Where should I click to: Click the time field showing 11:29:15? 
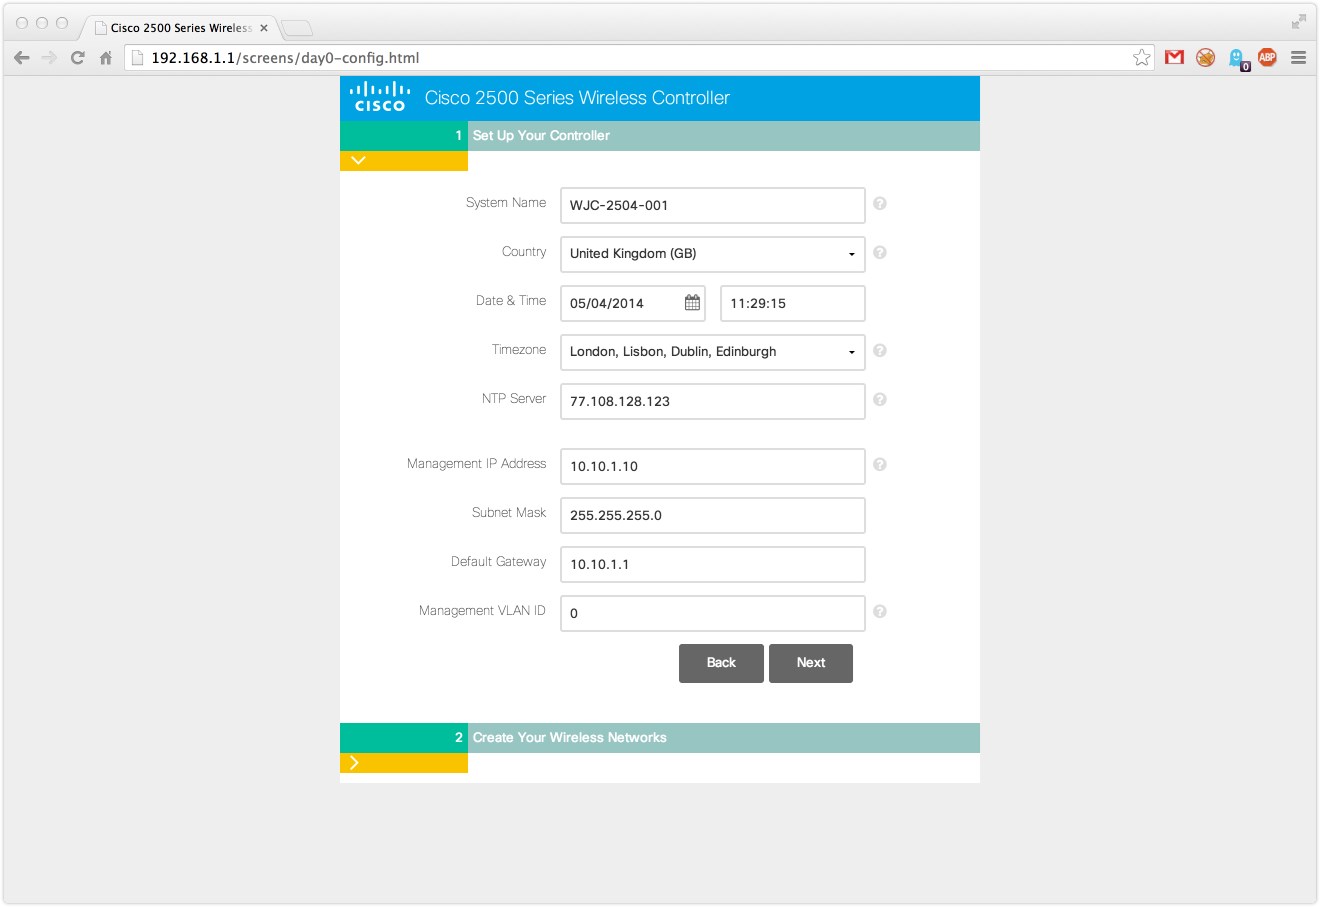point(793,303)
